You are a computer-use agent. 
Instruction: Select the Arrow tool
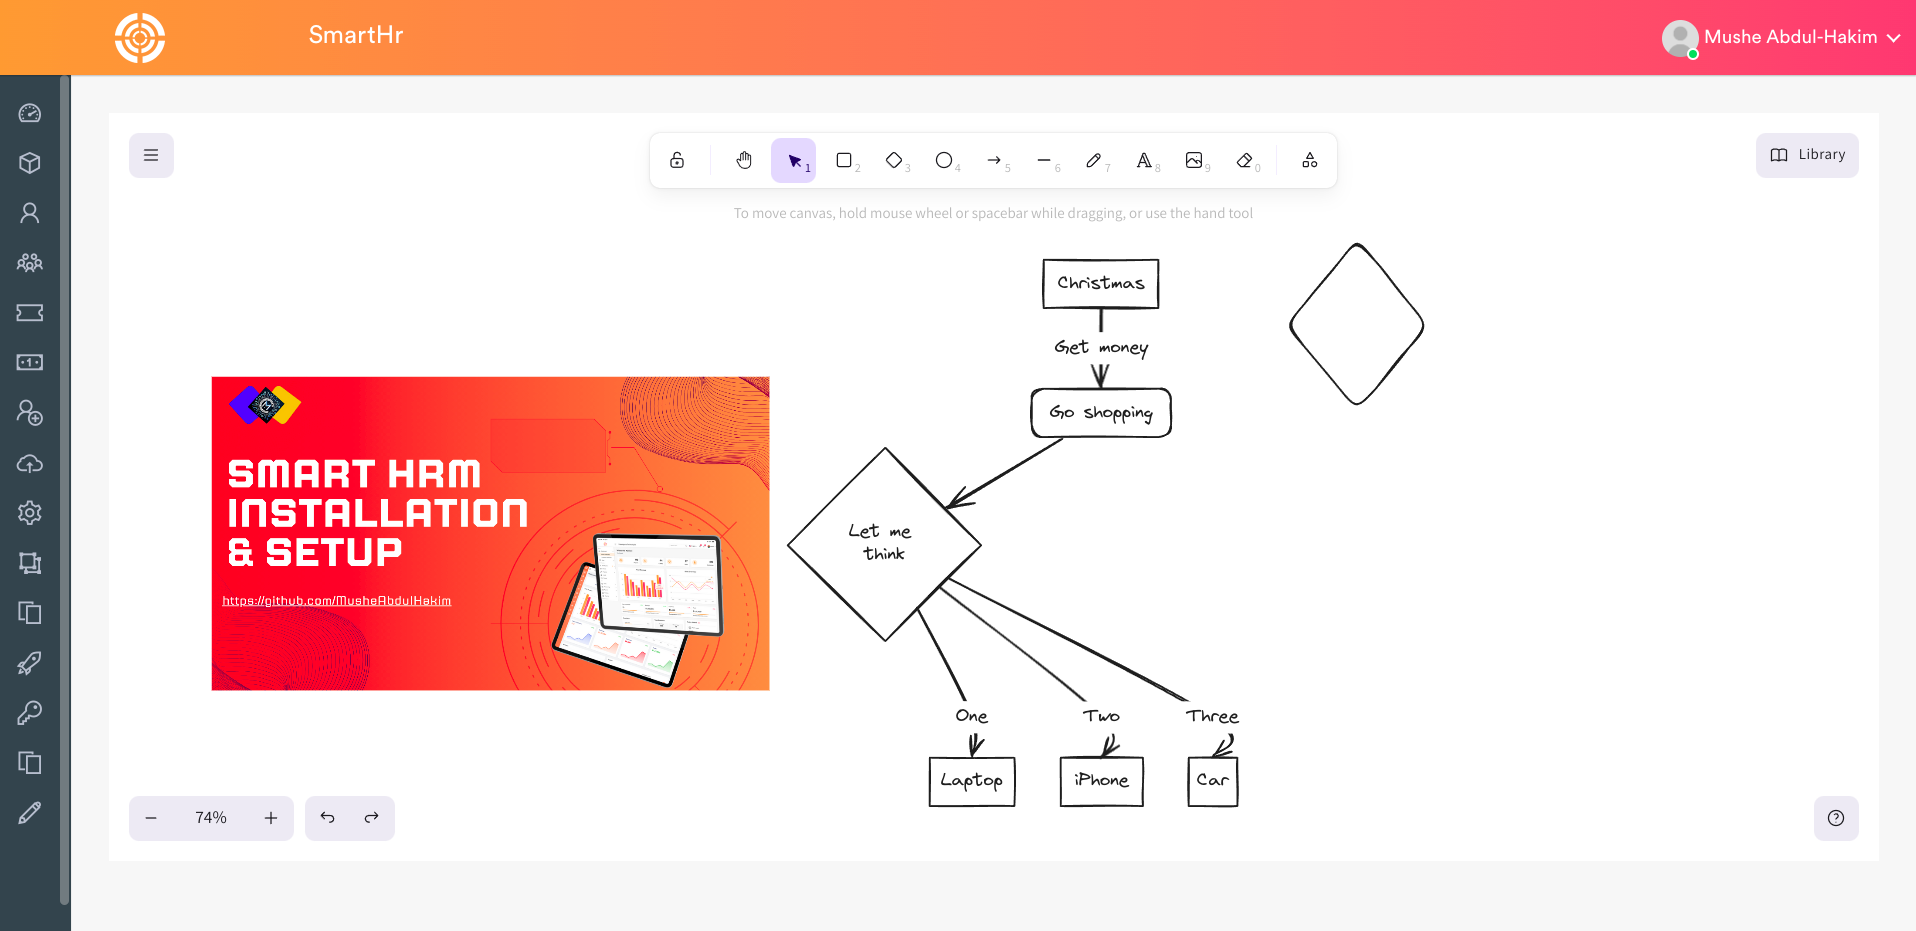click(x=994, y=160)
